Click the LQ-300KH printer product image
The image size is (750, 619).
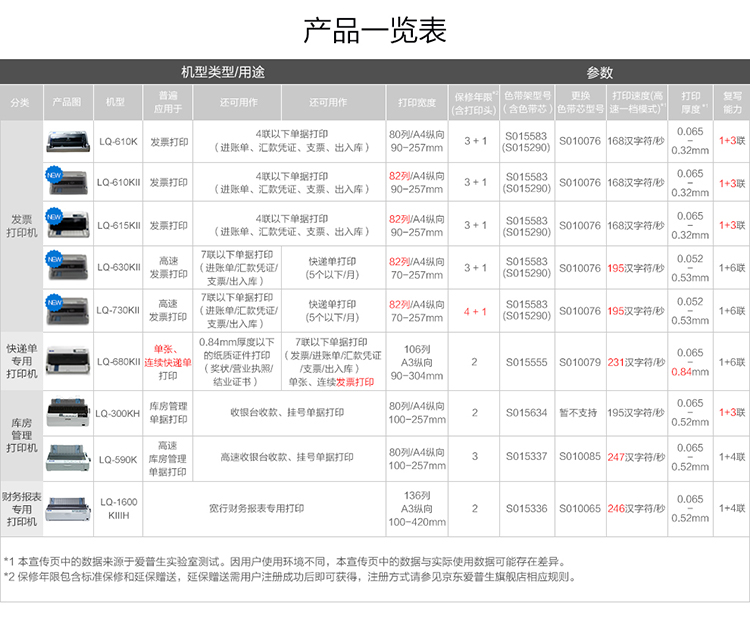pyautogui.click(x=66, y=412)
